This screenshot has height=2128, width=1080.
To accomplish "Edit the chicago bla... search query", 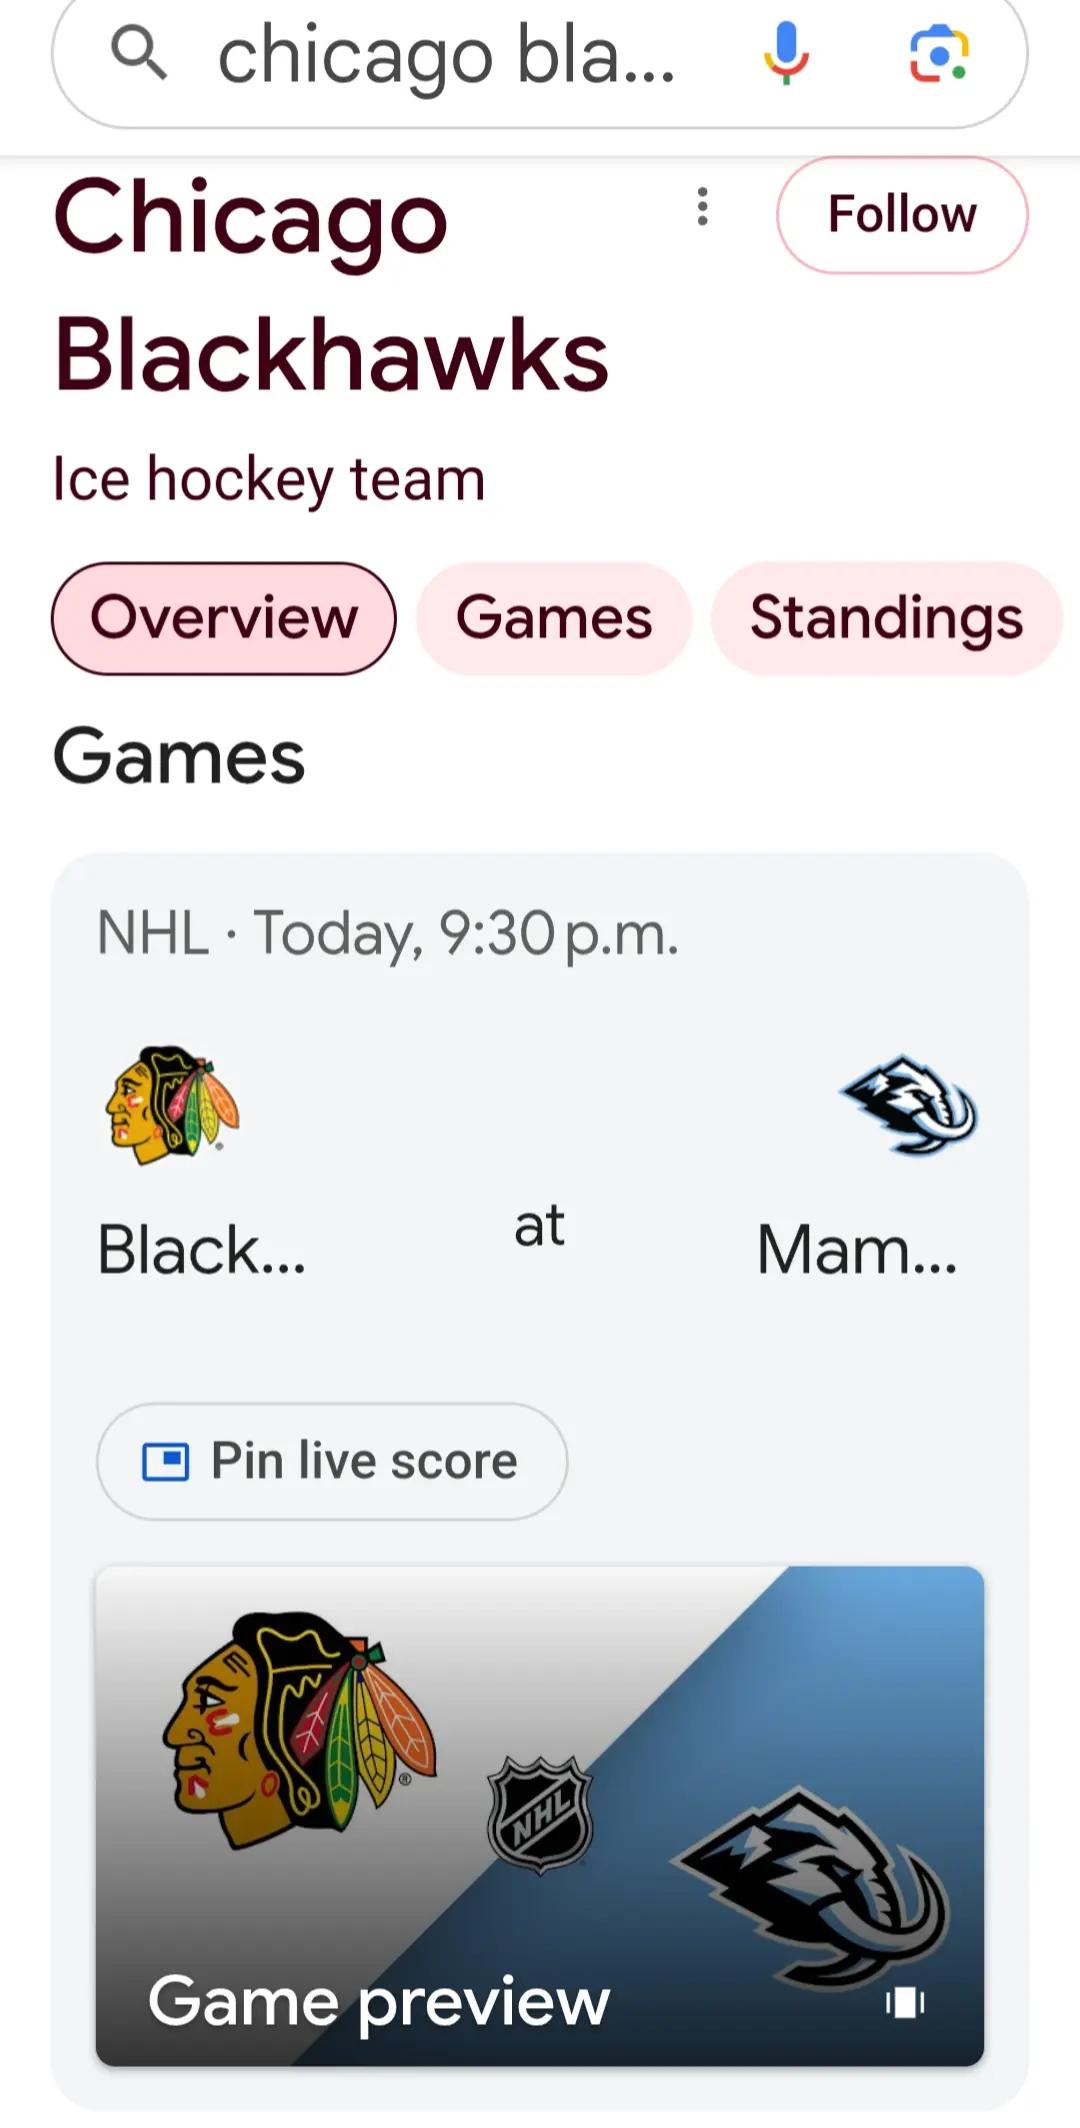I will (x=446, y=56).
